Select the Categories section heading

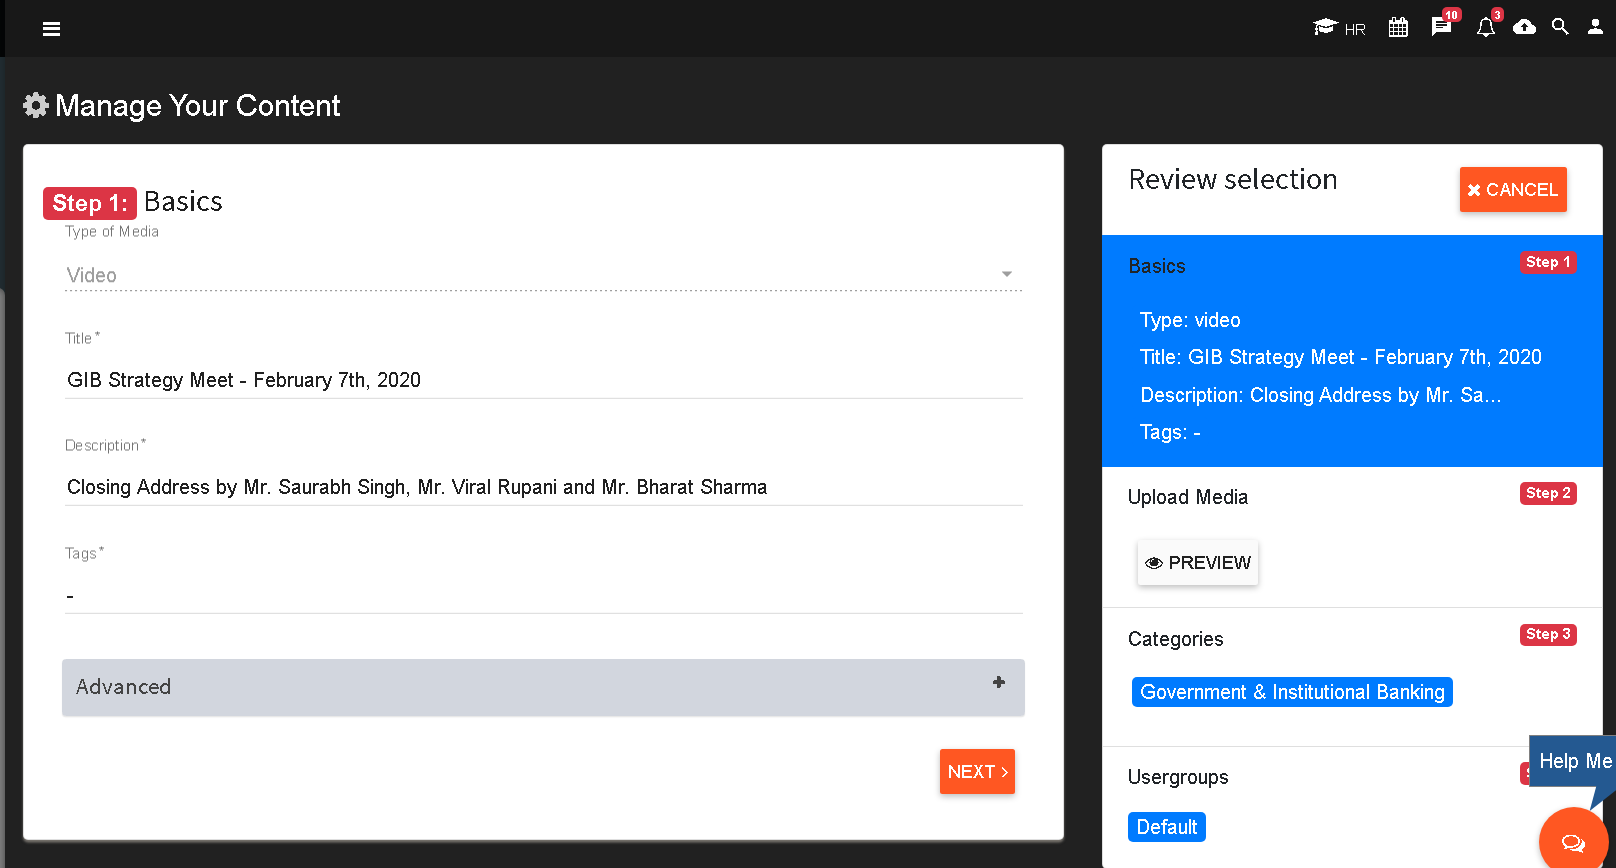pos(1176,639)
